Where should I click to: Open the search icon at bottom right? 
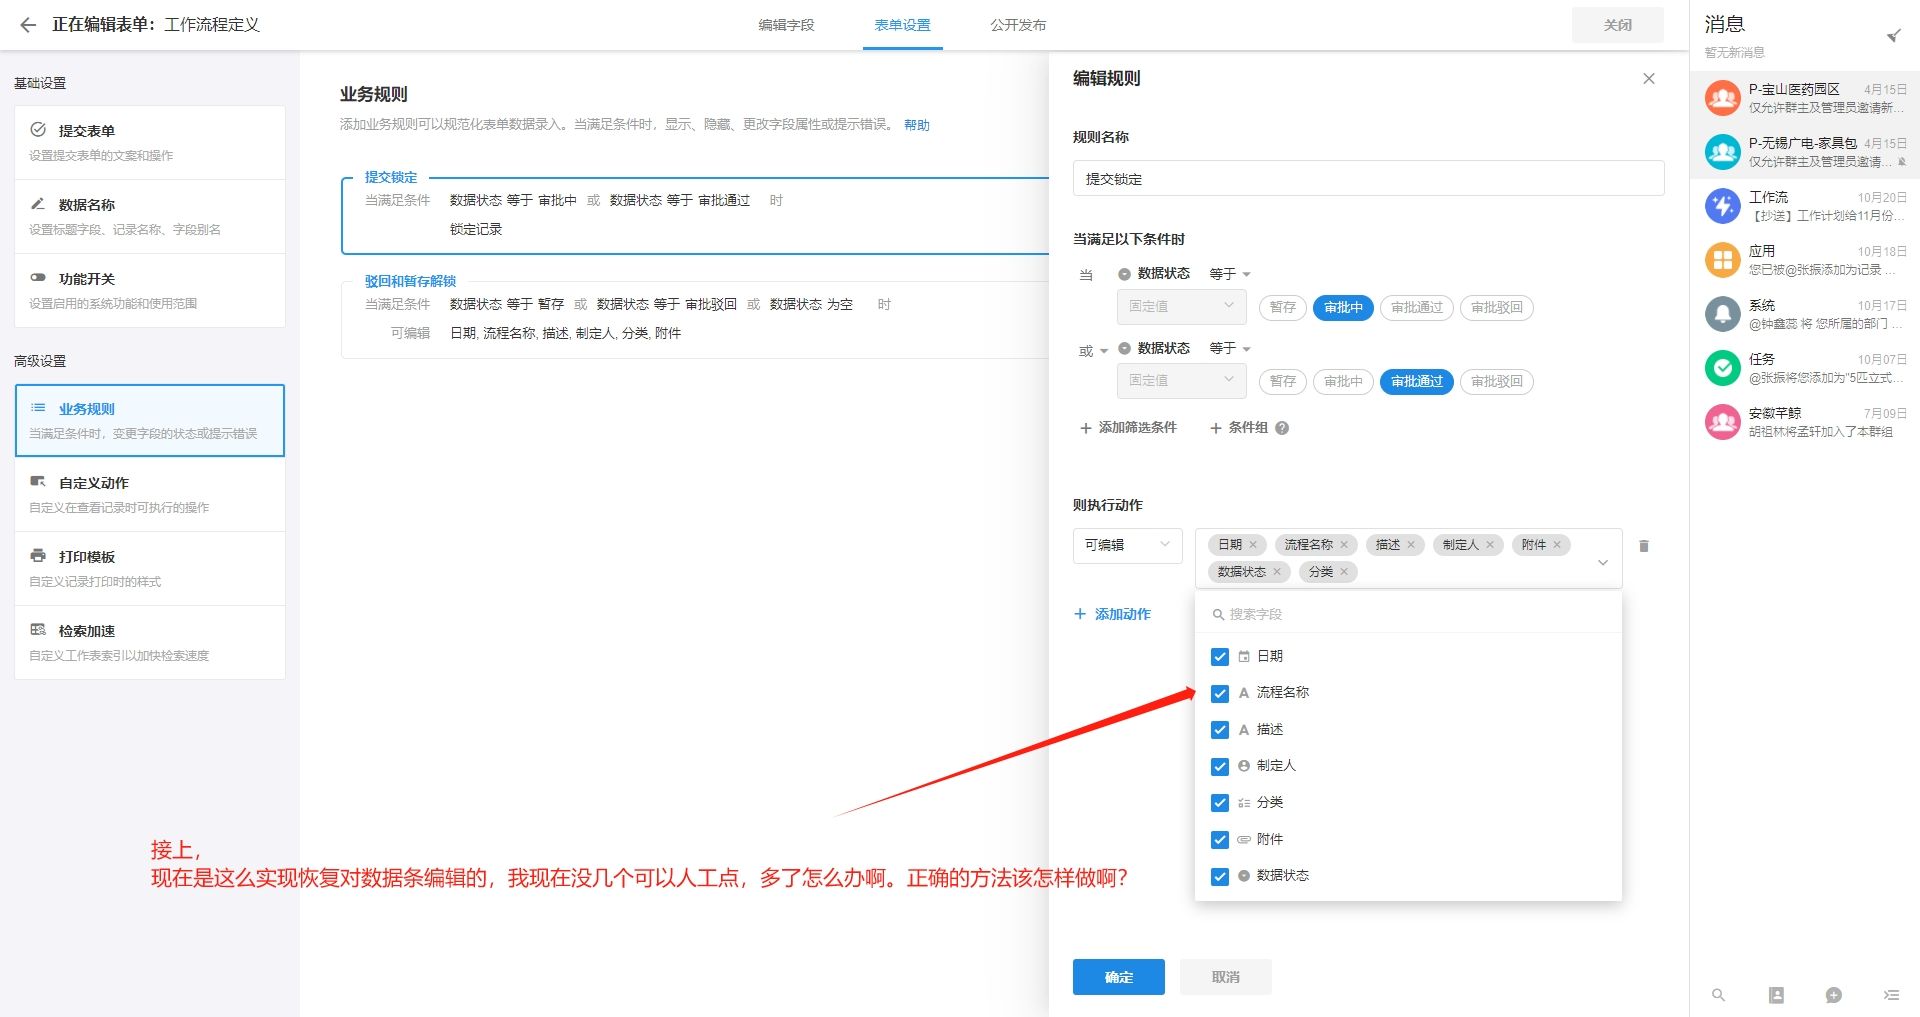[x=1719, y=995]
